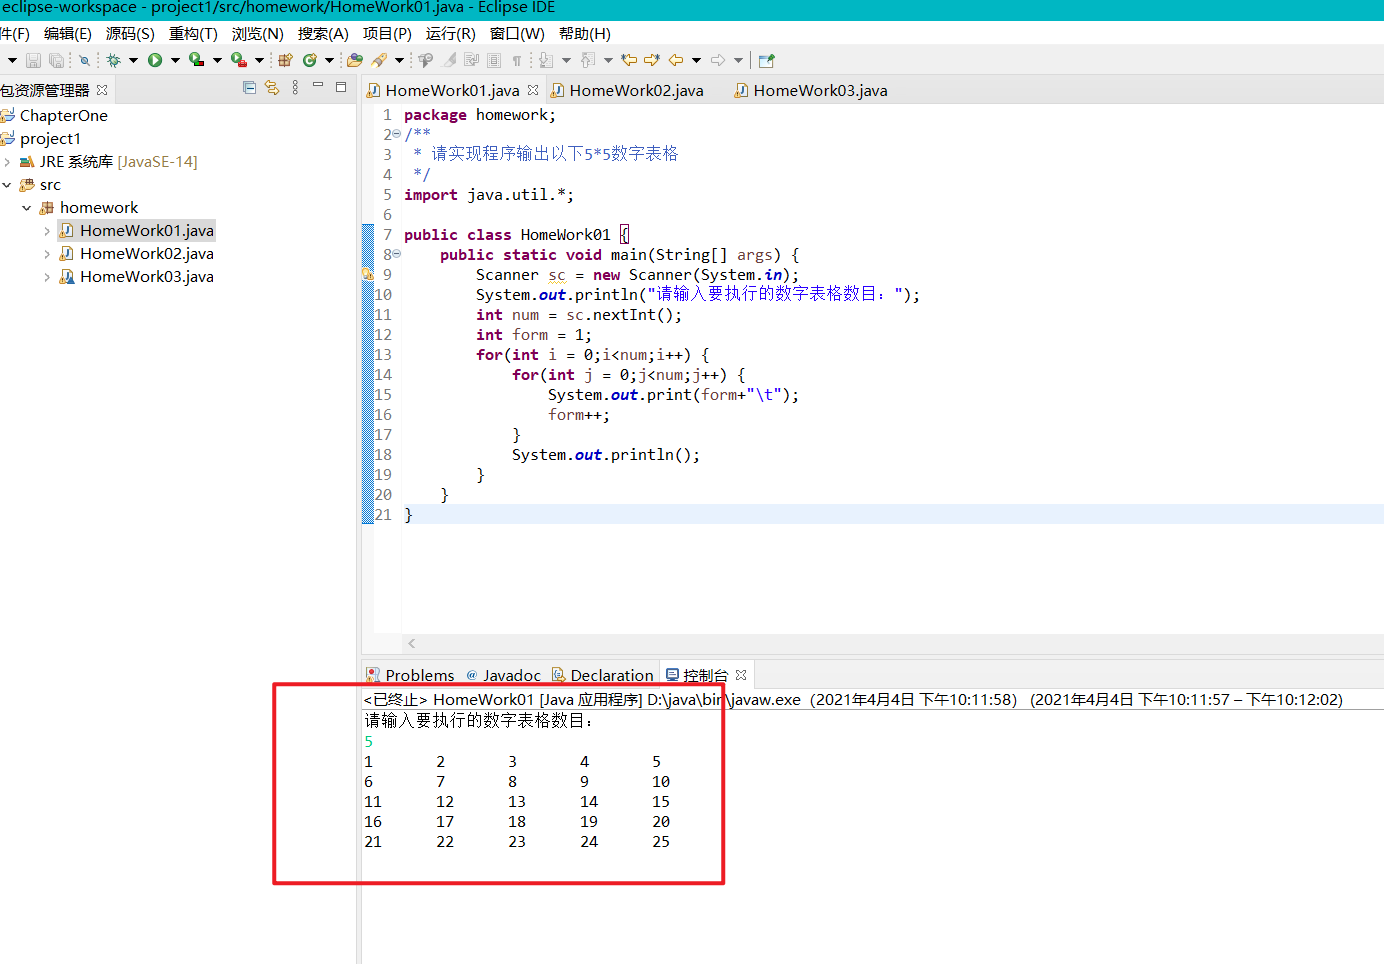Click Collapse All in Package Explorer
This screenshot has width=1384, height=964.
click(249, 88)
